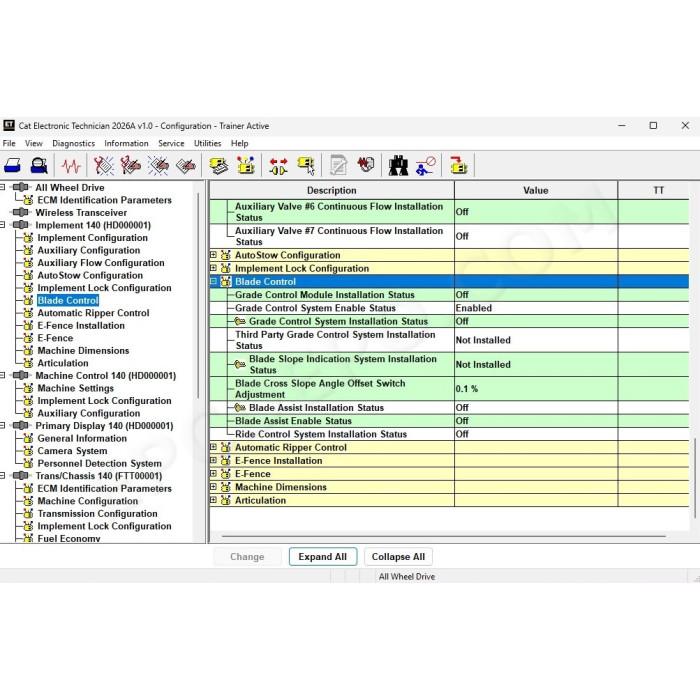Expand AutoStow Configuration row in the table
Screen dimensions: 700x700
(213, 255)
